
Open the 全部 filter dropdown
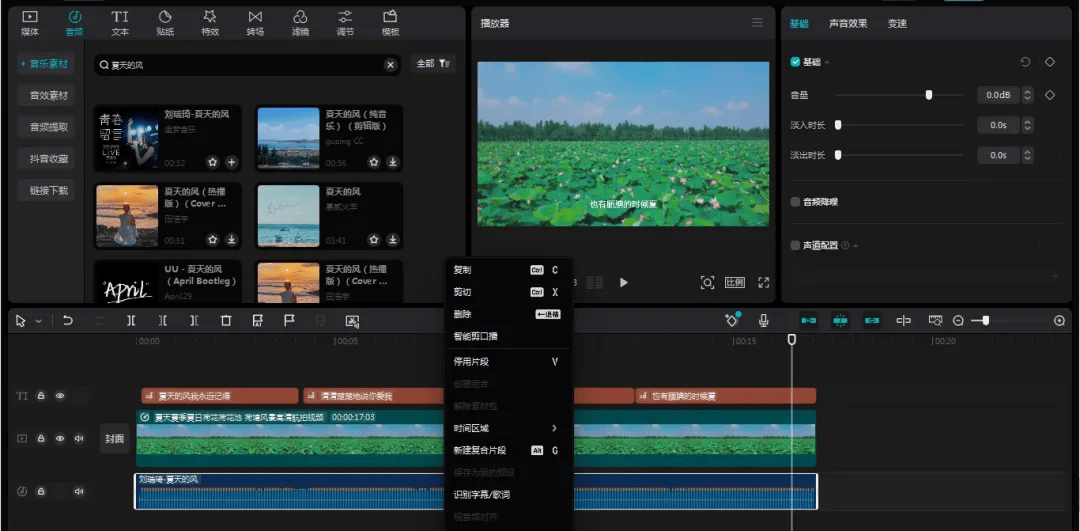433,63
